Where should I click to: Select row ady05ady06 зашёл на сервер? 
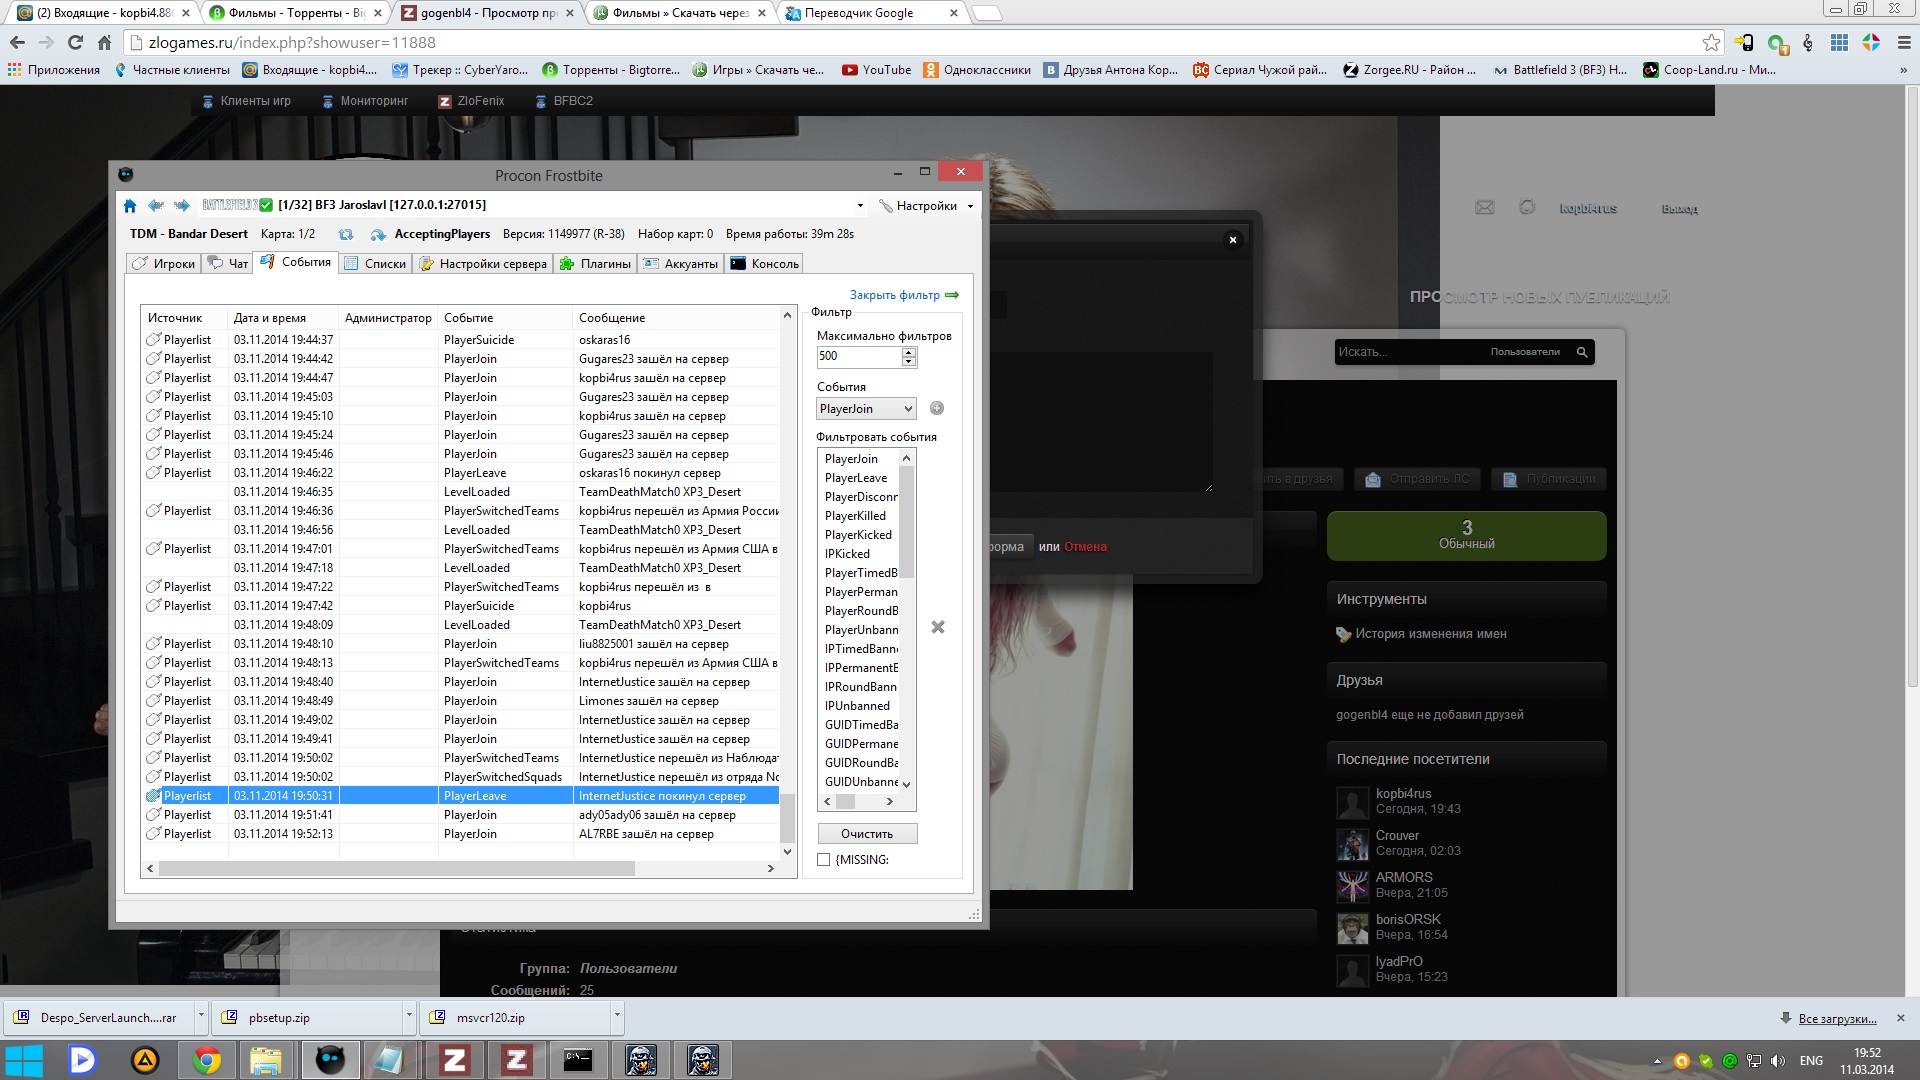[x=460, y=815]
